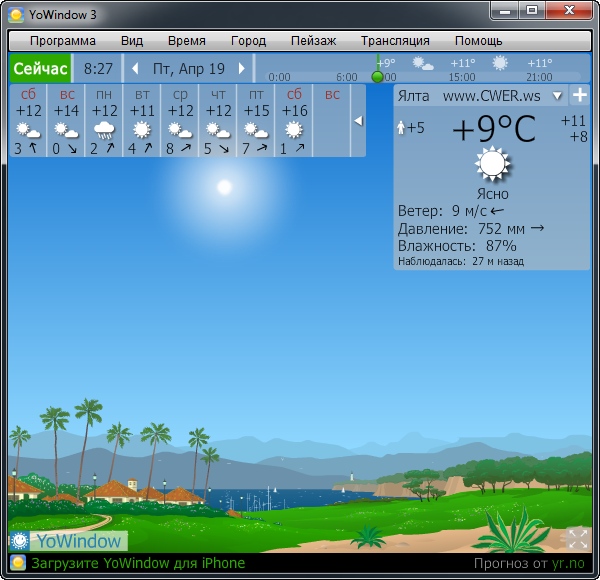
Task: Click the YoWindow logo at bottom left
Action: click(67, 541)
